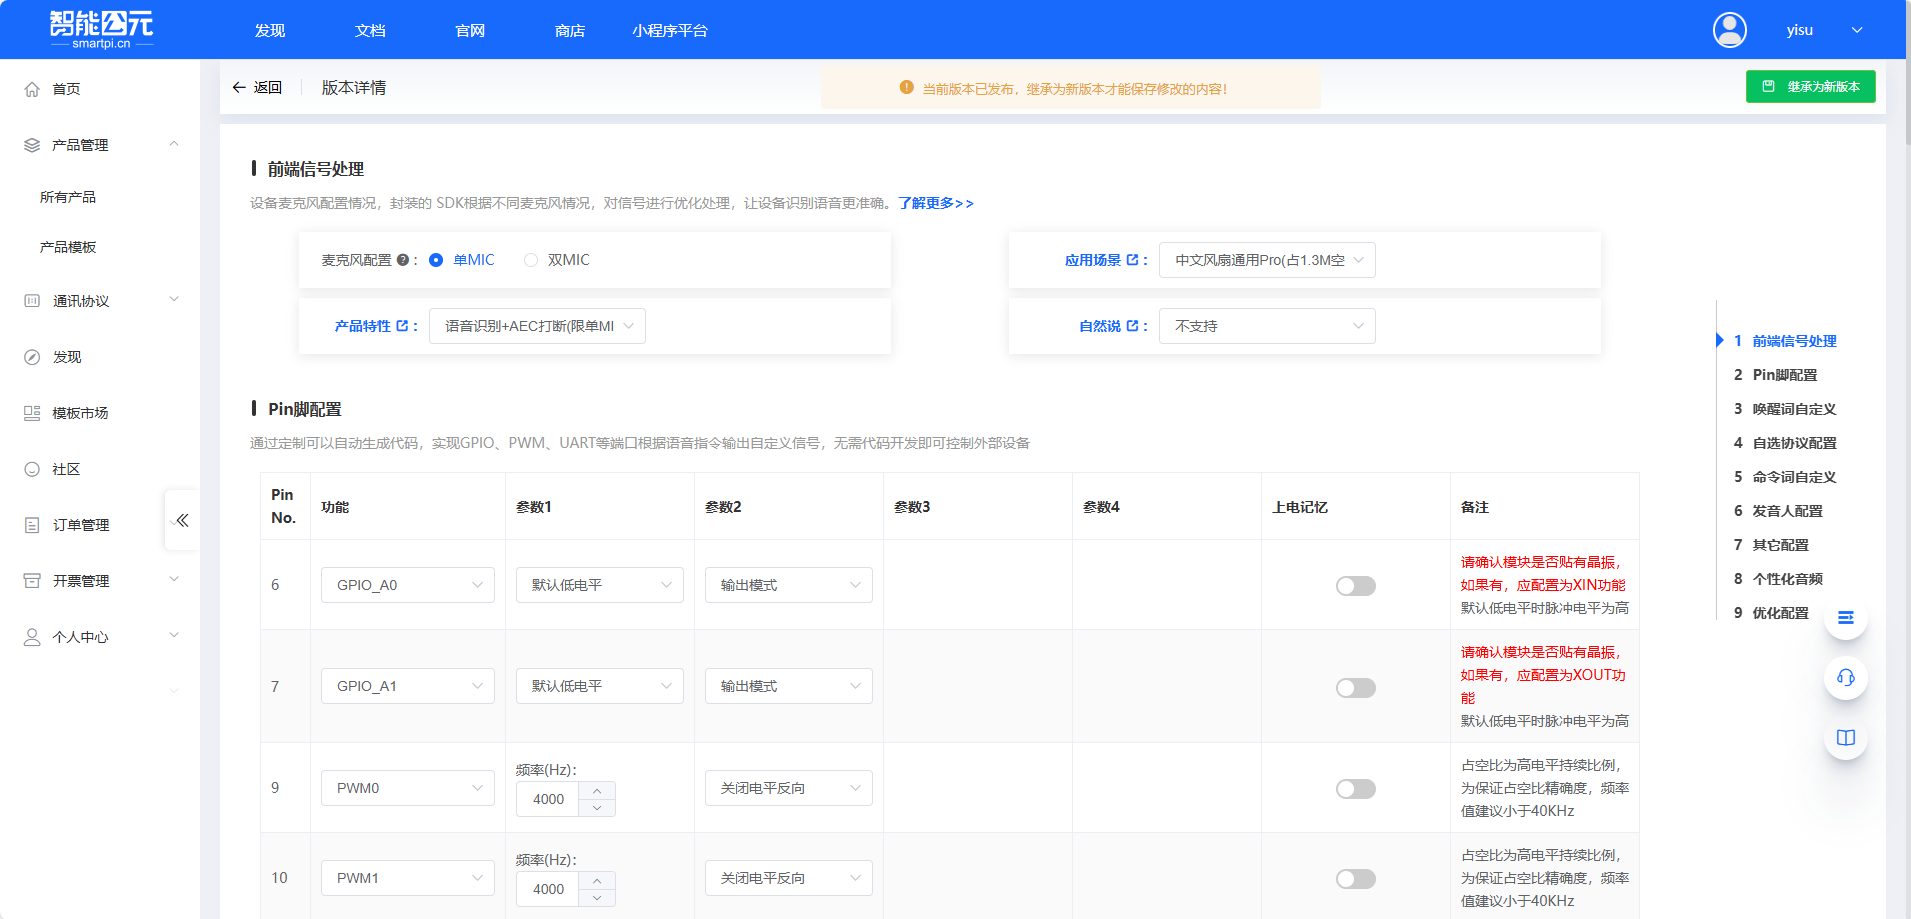Image resolution: width=1911 pixels, height=919 pixels.
Task: Open the 模板市场 template market icon
Action: pos(31,412)
